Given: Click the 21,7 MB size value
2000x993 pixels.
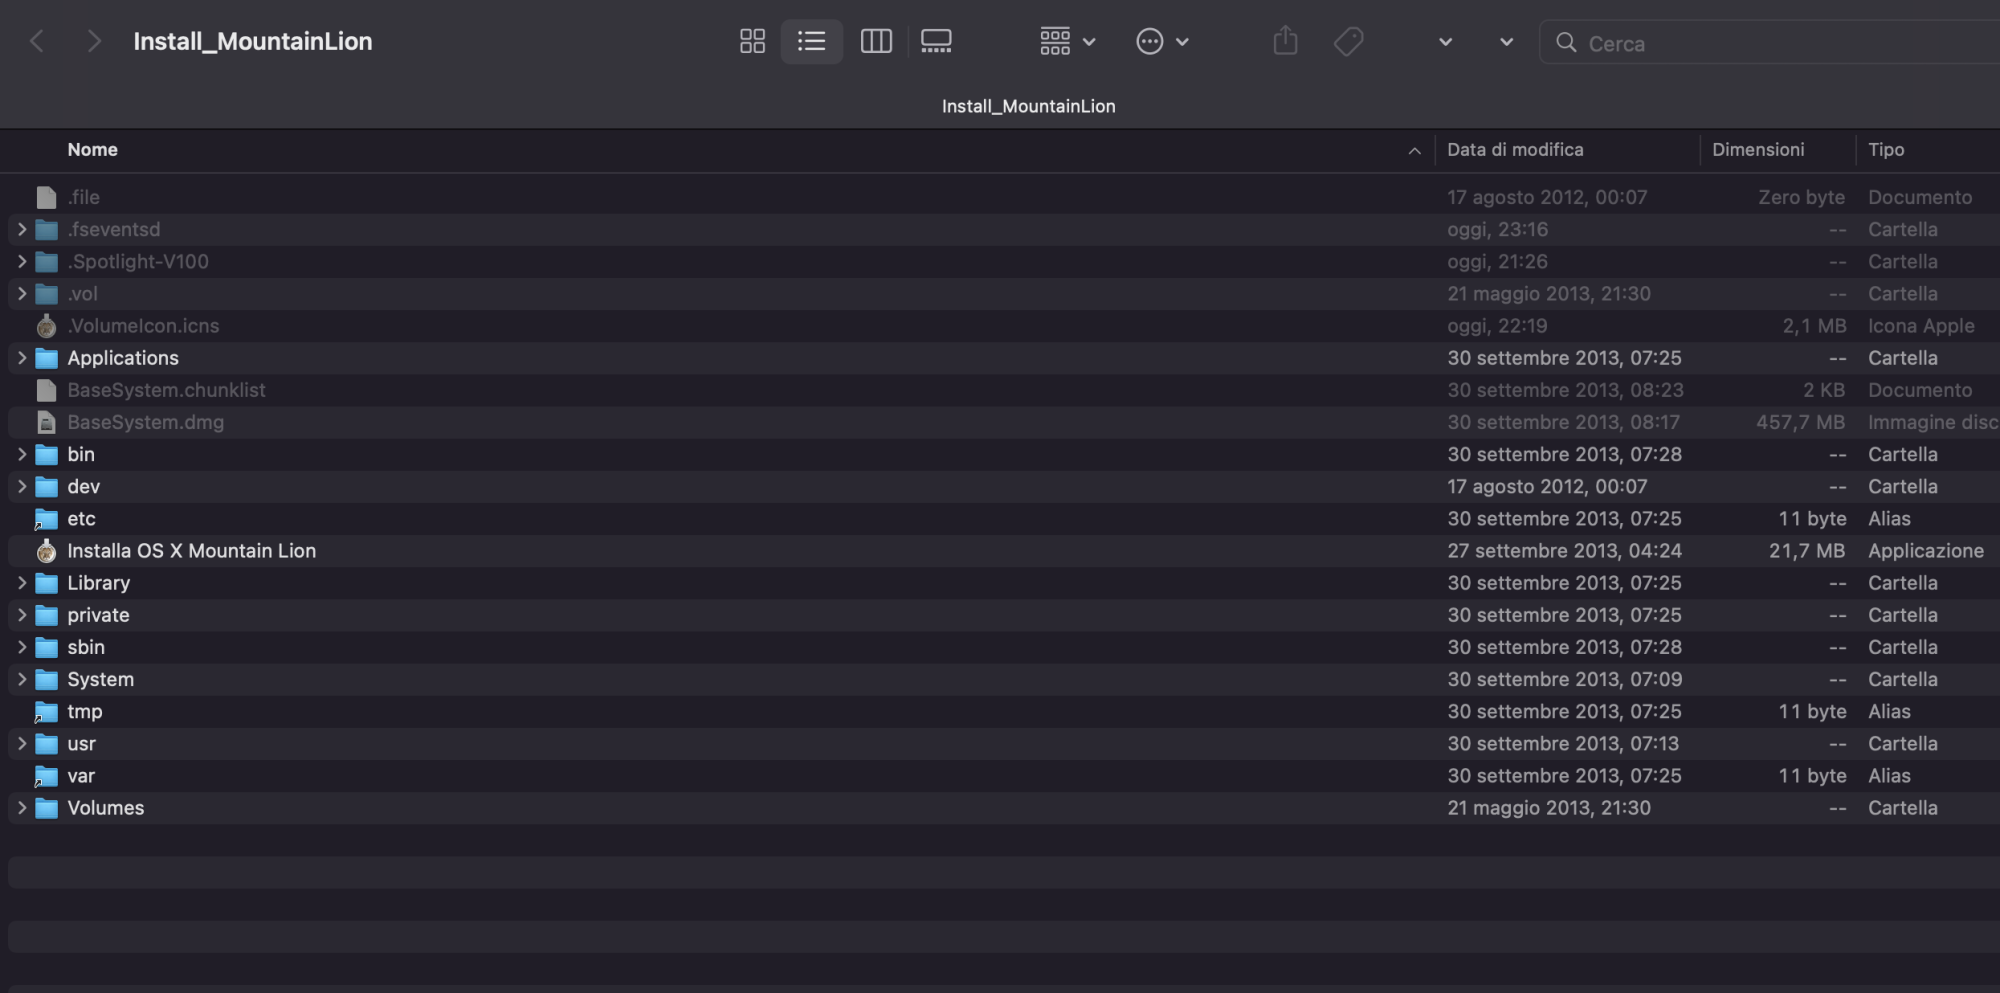Looking at the screenshot, I should pos(1807,551).
